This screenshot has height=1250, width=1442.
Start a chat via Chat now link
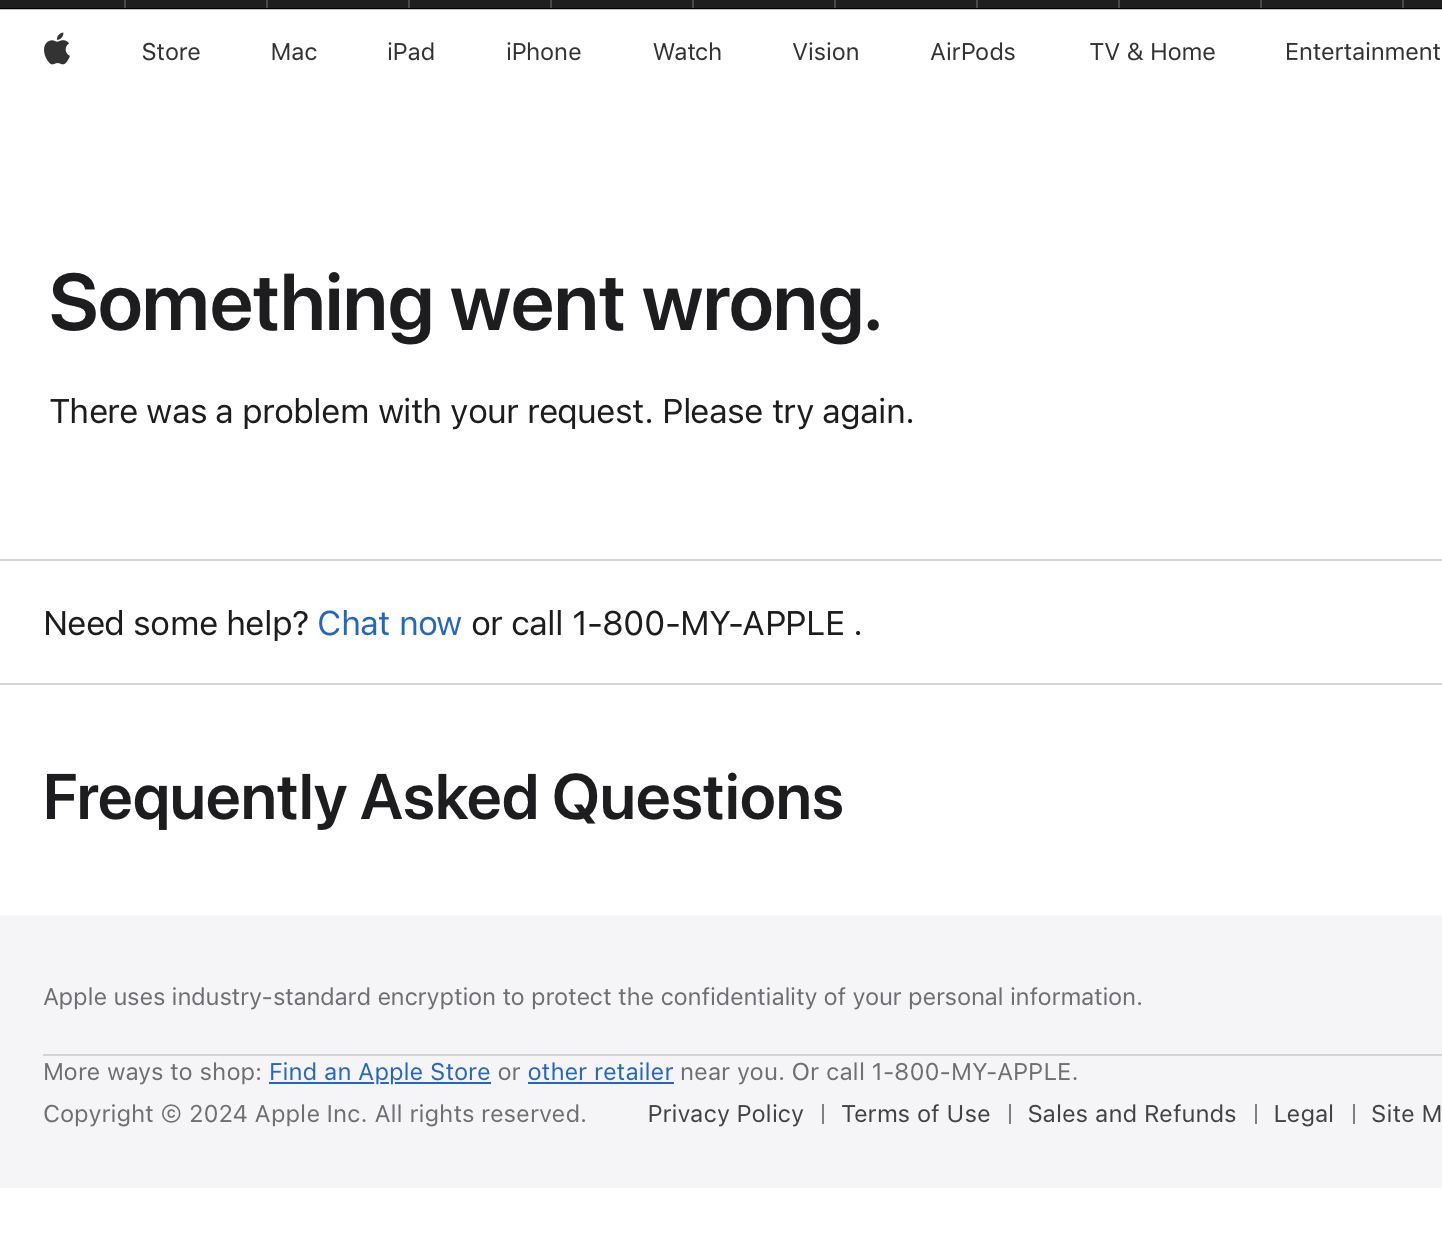tap(389, 624)
